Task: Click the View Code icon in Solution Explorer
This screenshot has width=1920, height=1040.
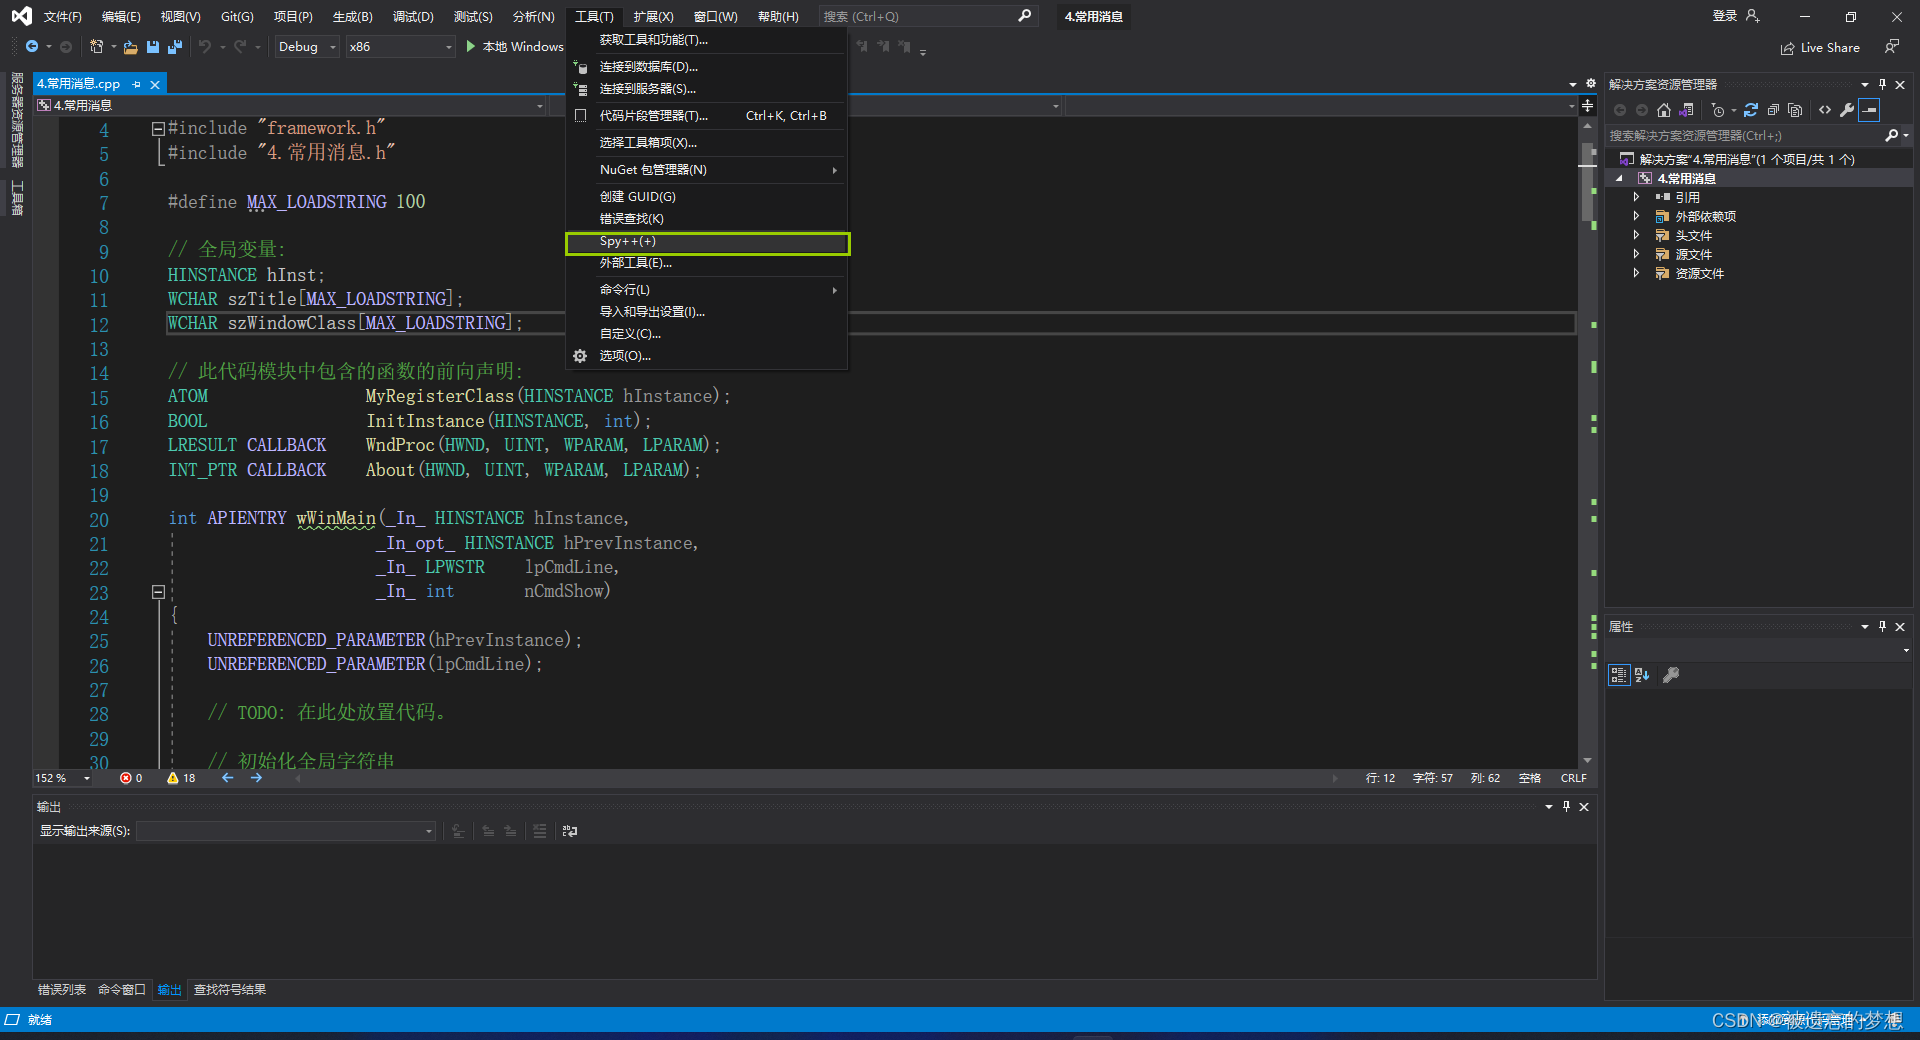Action: [x=1825, y=110]
